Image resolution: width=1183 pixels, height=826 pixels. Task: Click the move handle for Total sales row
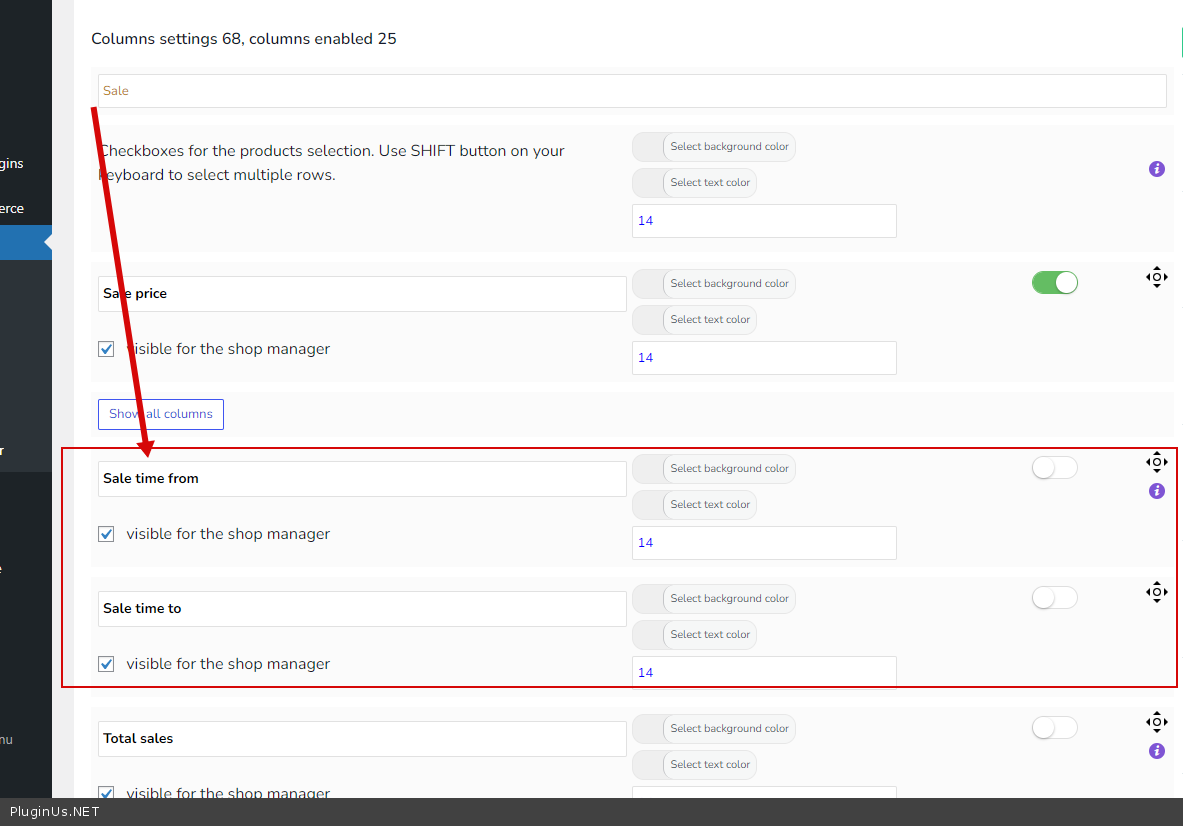[x=1156, y=722]
